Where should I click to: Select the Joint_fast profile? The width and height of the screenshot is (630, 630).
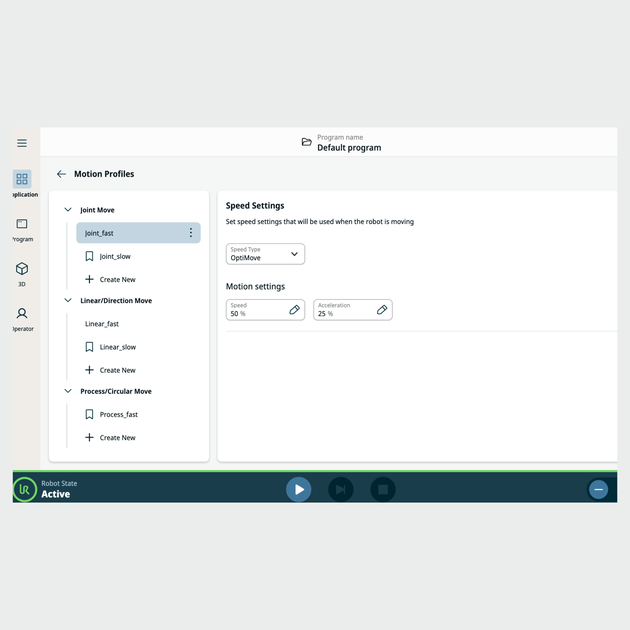(138, 233)
